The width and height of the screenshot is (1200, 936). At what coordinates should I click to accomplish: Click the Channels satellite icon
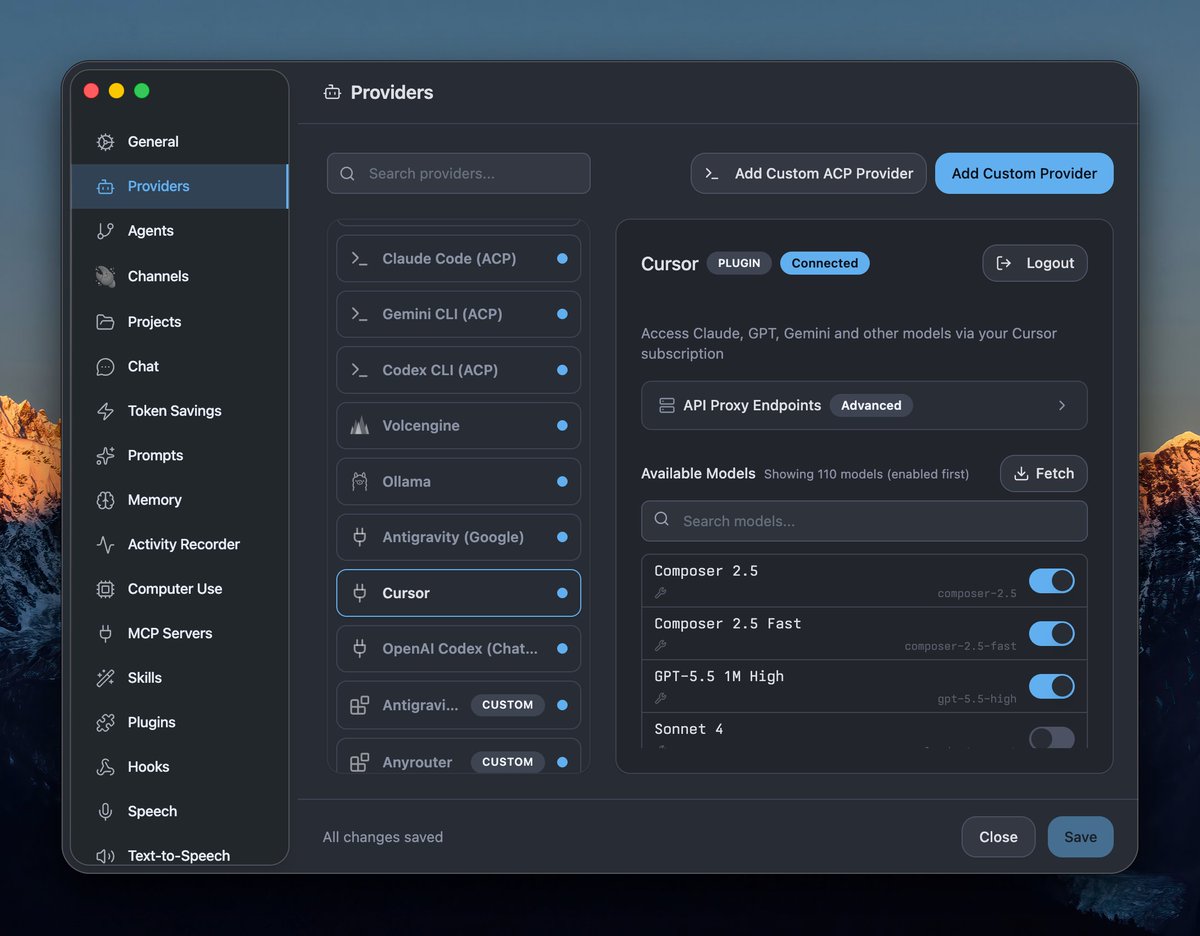(105, 276)
